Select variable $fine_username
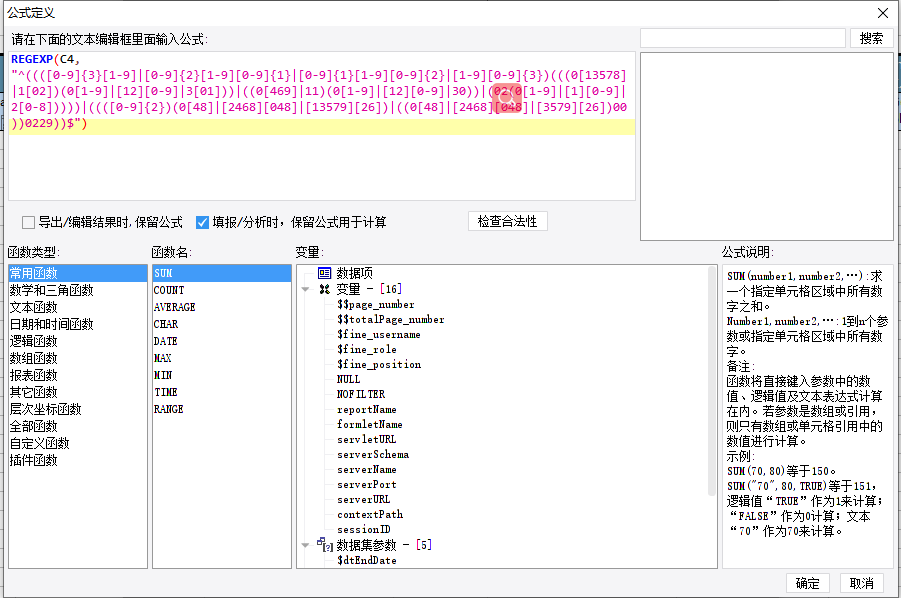The width and height of the screenshot is (901, 598). 379,334
